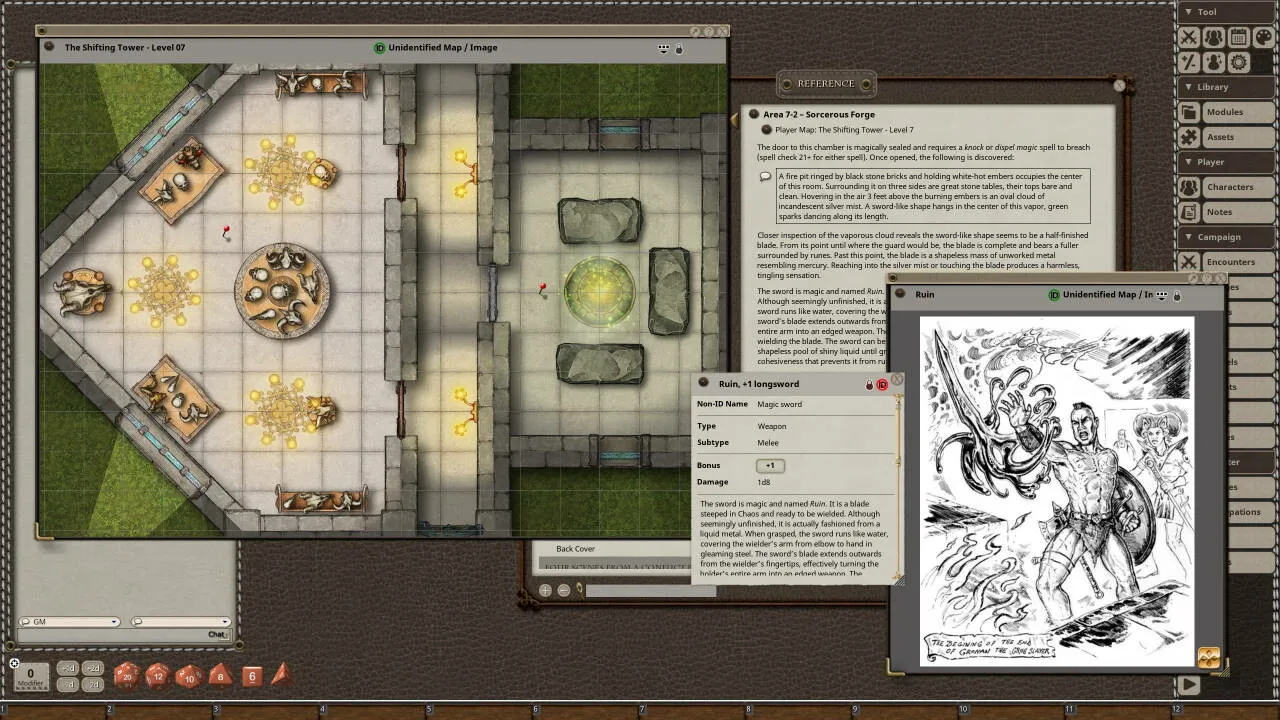The height and width of the screenshot is (720, 1280).
Task: Click the Damage value '1d8'
Action: pos(764,483)
